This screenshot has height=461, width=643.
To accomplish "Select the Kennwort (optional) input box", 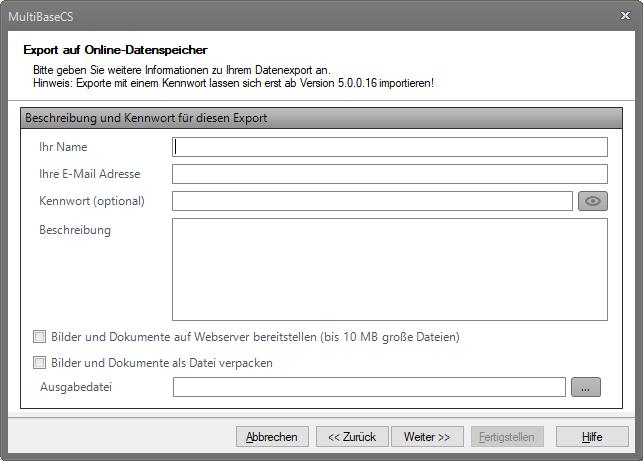I will pyautogui.click(x=372, y=201).
